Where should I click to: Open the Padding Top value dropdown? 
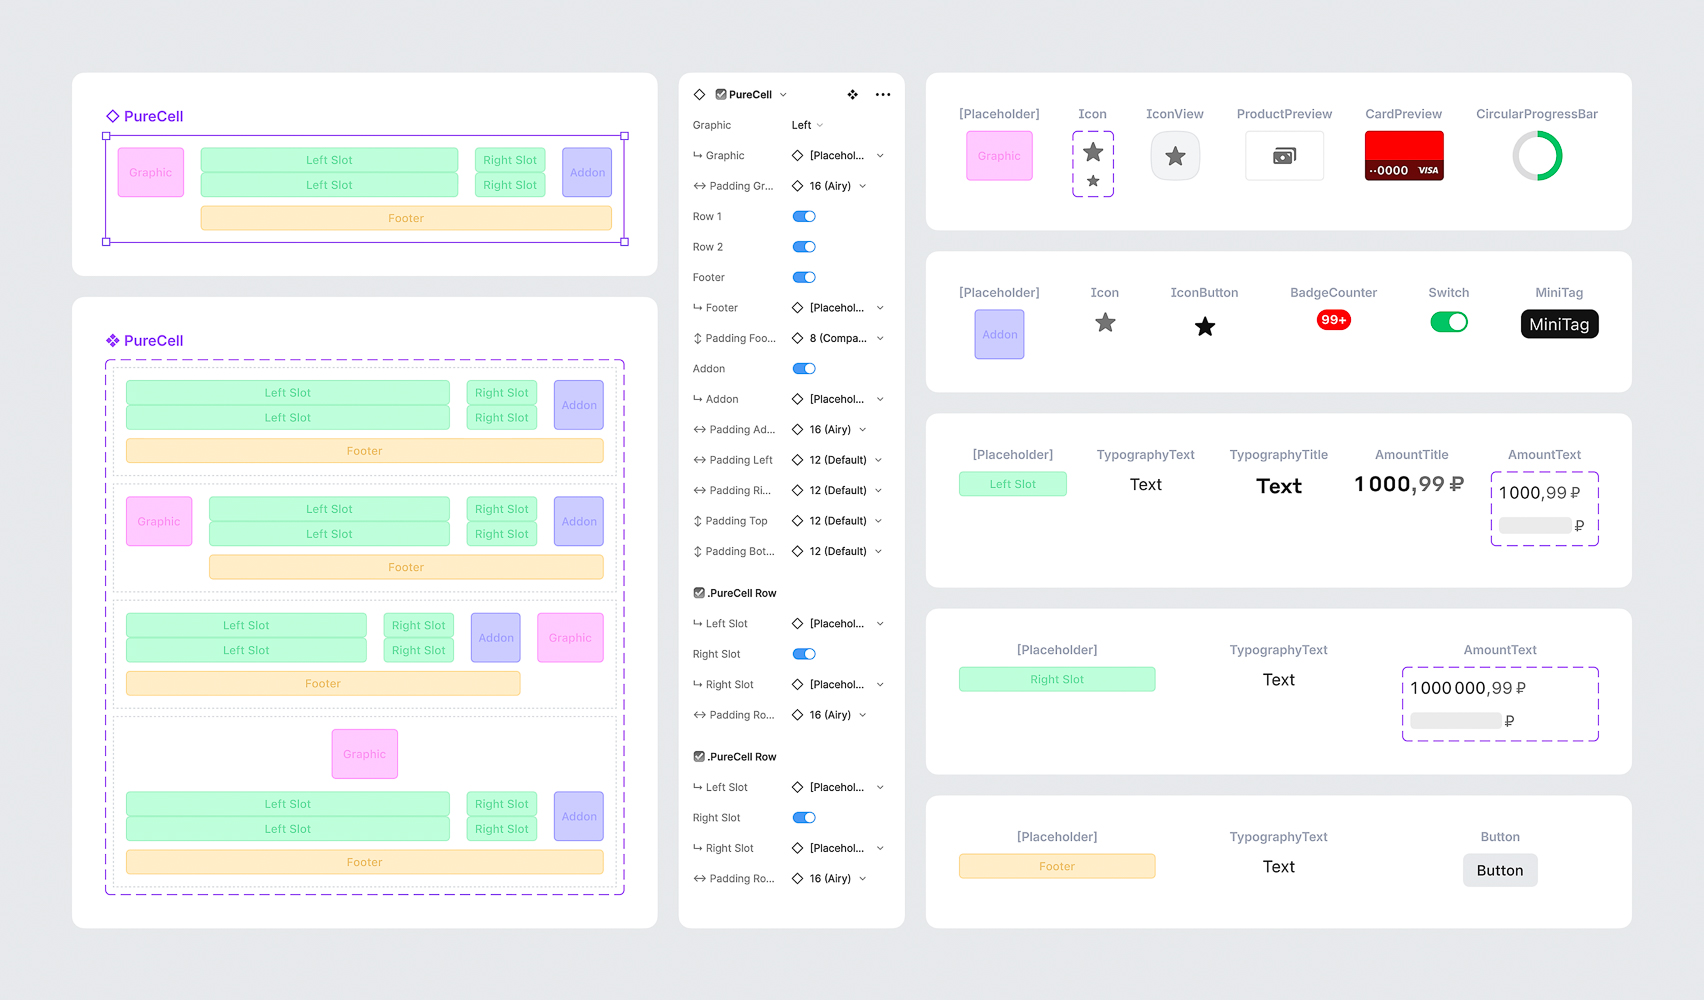pos(837,521)
